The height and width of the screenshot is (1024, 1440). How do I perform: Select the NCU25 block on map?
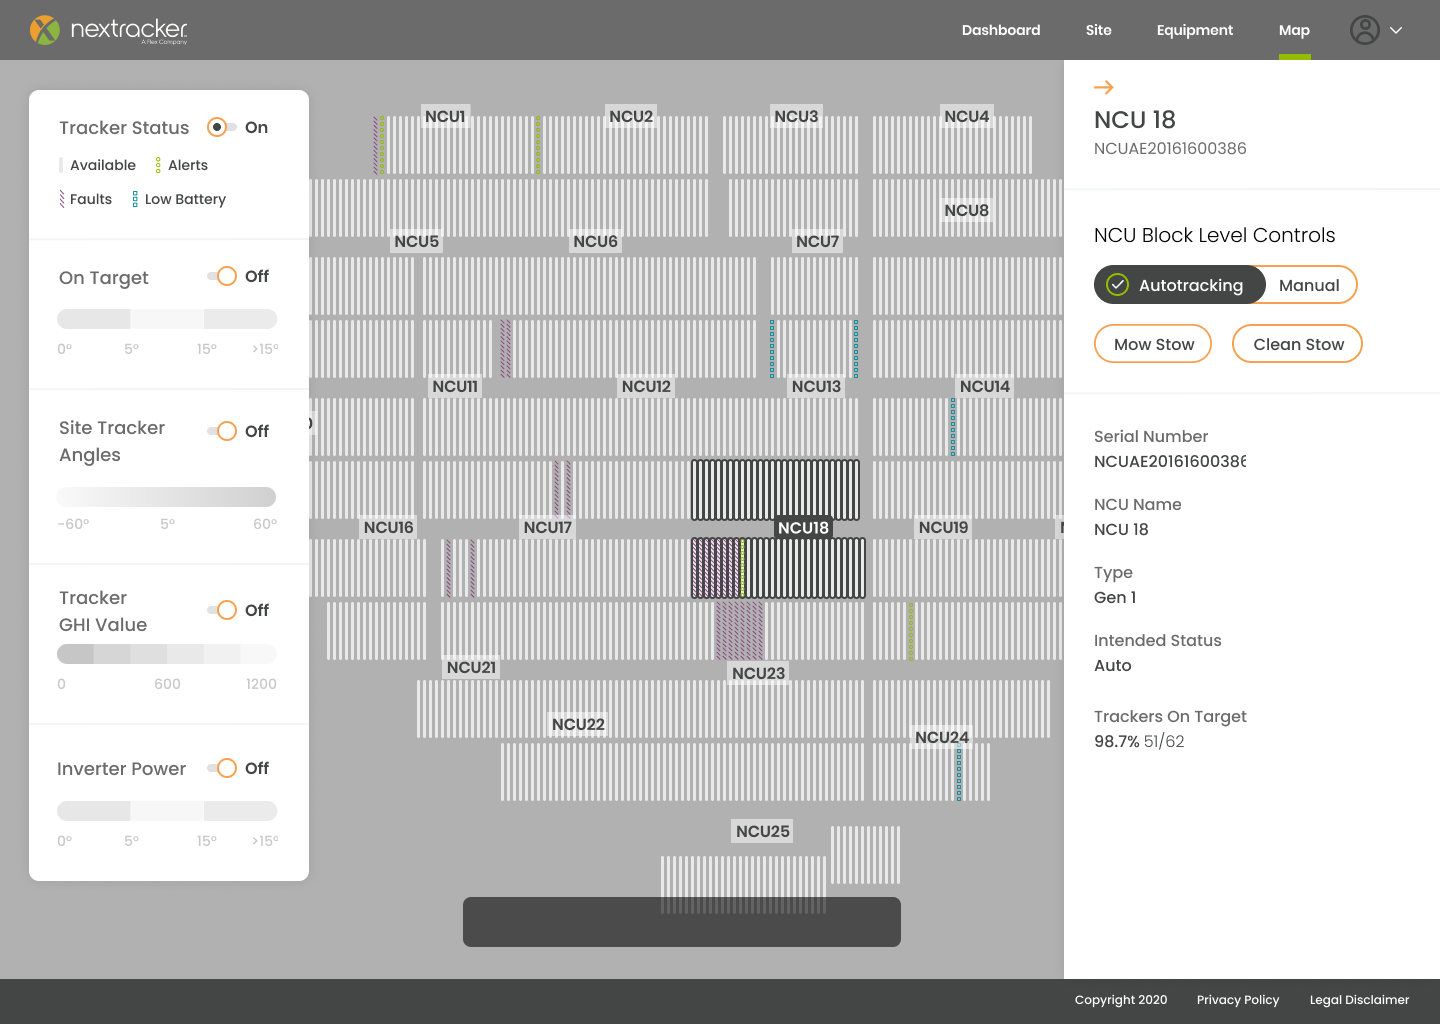pyautogui.click(x=762, y=831)
